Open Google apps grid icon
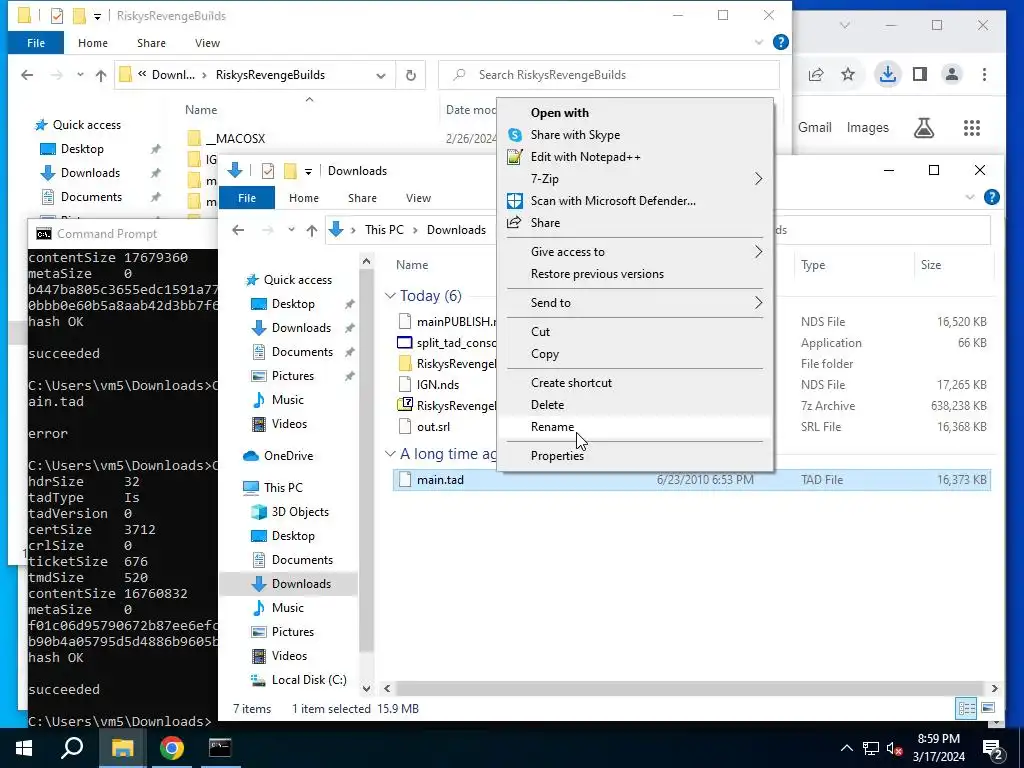This screenshot has width=1024, height=768. point(972,128)
